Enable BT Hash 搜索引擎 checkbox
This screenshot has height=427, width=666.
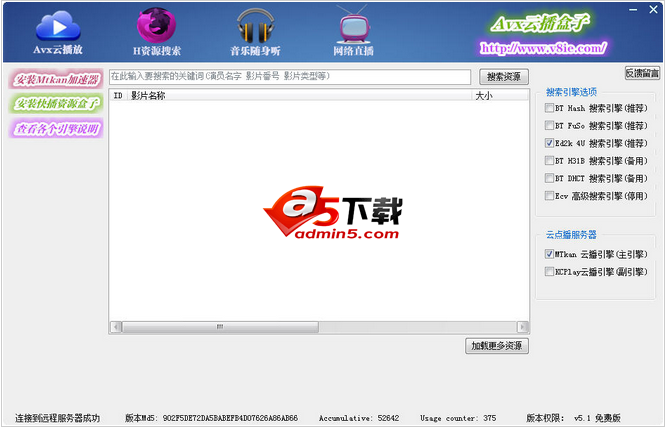click(549, 108)
